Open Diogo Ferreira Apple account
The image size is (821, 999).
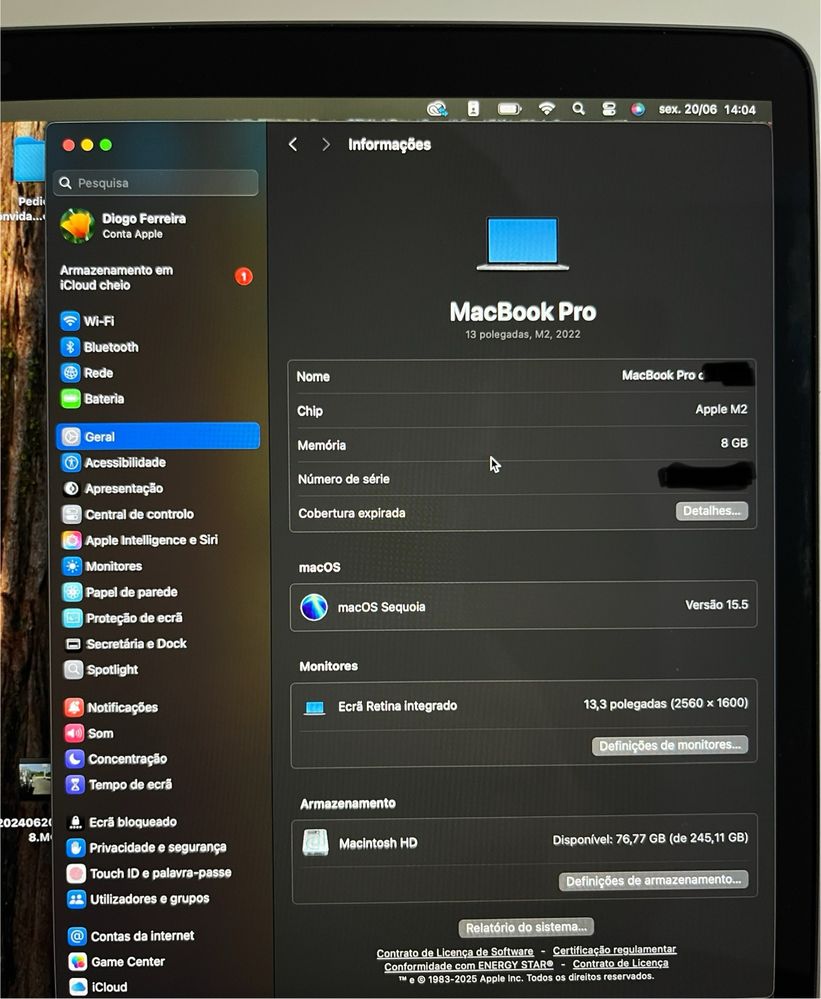pos(124,226)
